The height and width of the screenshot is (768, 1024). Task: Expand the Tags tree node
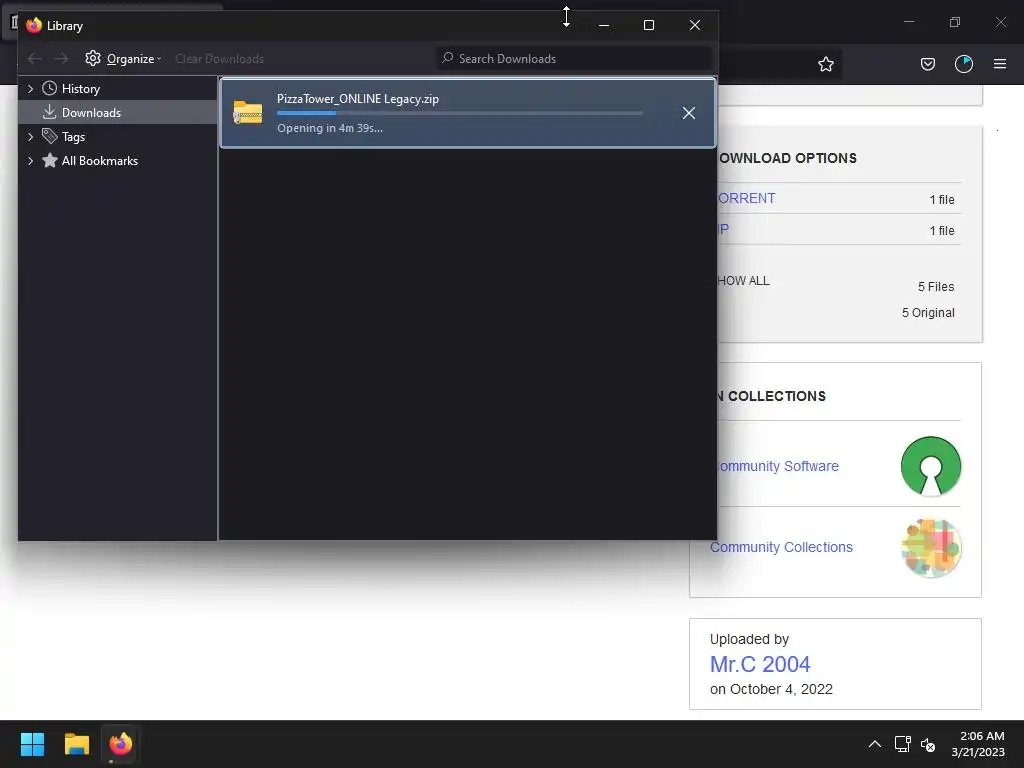[30, 136]
